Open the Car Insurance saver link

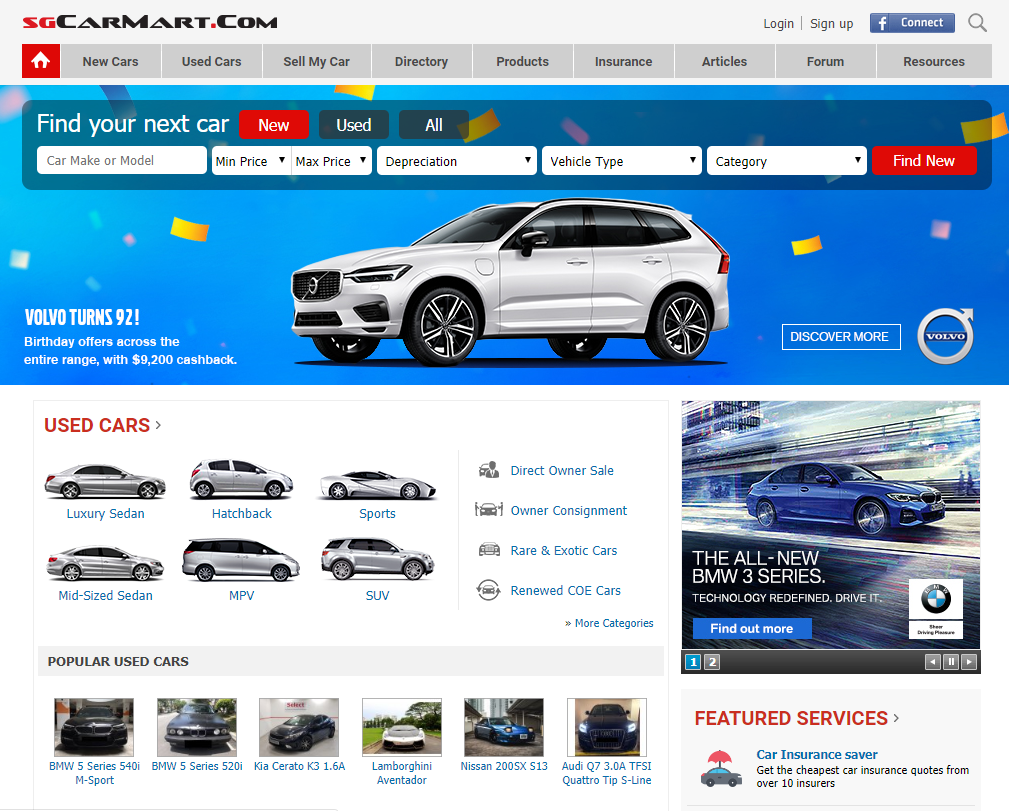pyautogui.click(x=817, y=754)
